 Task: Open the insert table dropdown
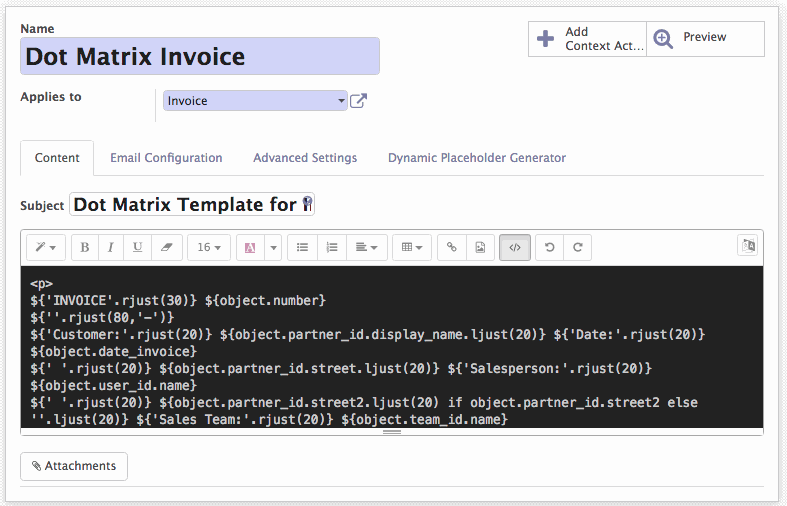pyautogui.click(x=412, y=247)
